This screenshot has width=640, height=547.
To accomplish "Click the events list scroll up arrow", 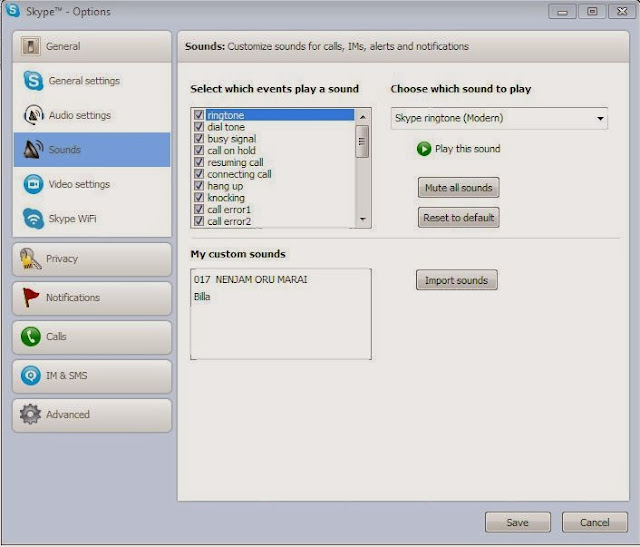I will click(362, 117).
